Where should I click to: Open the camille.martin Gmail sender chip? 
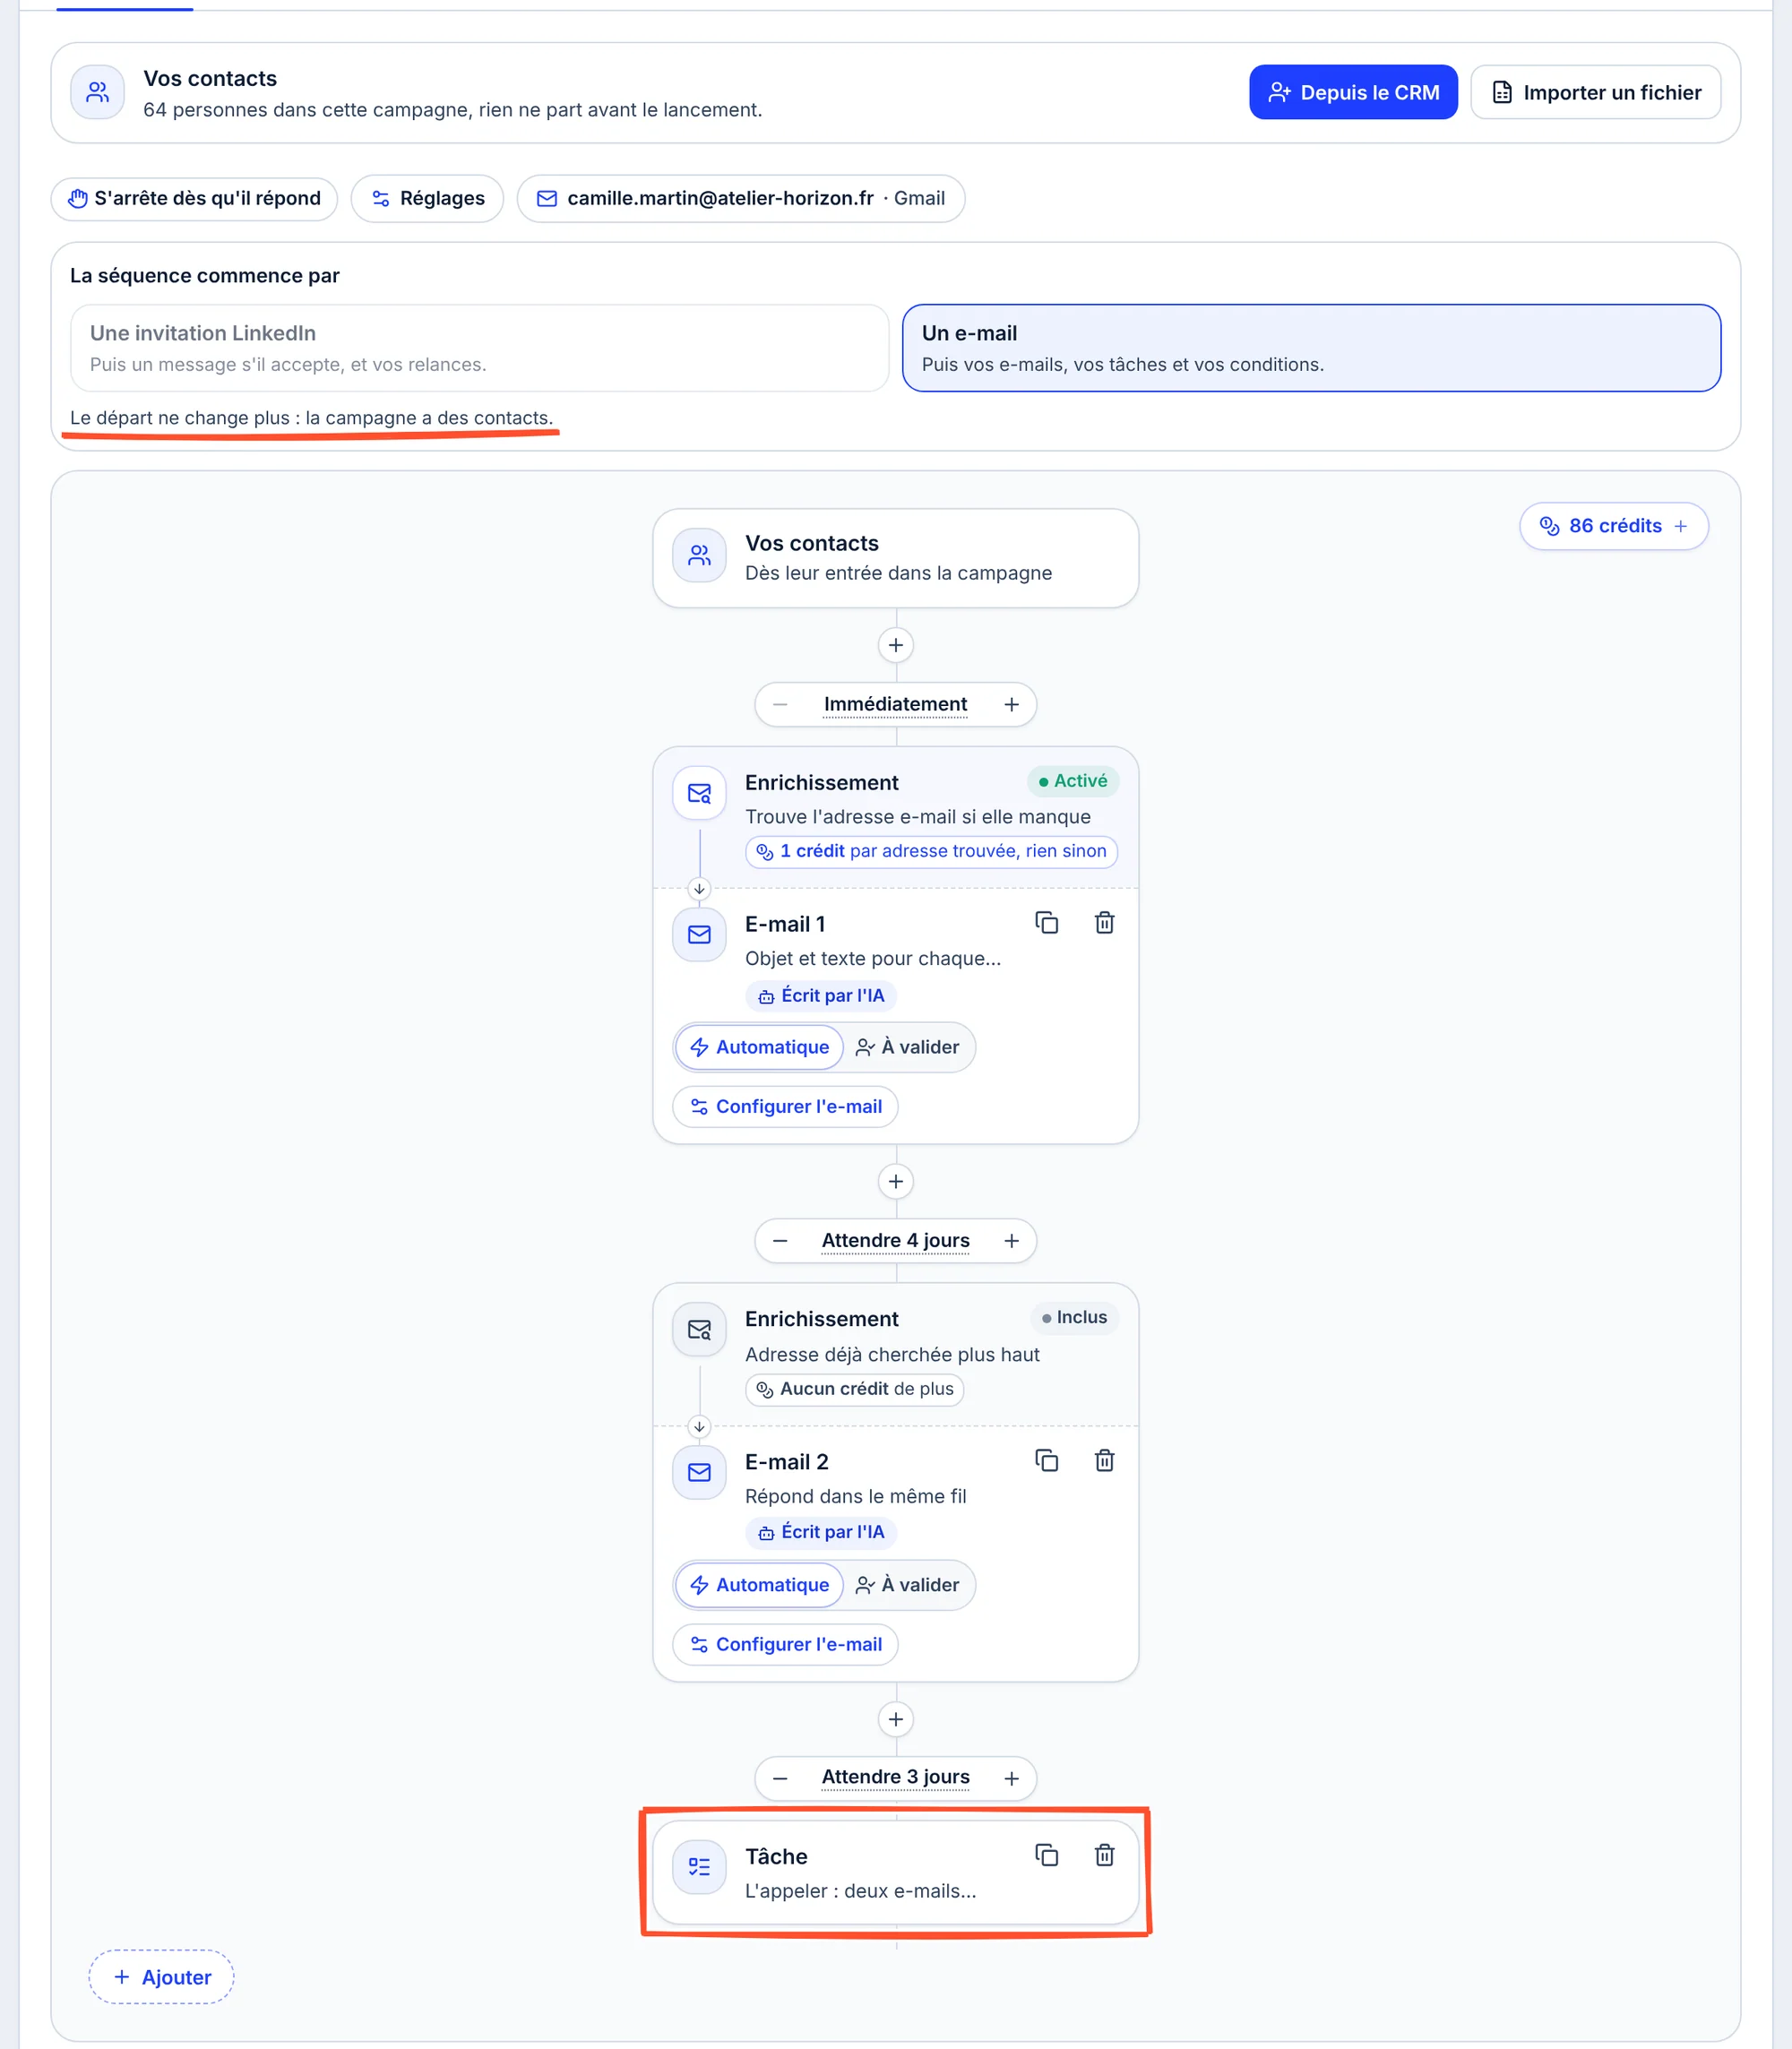(740, 198)
